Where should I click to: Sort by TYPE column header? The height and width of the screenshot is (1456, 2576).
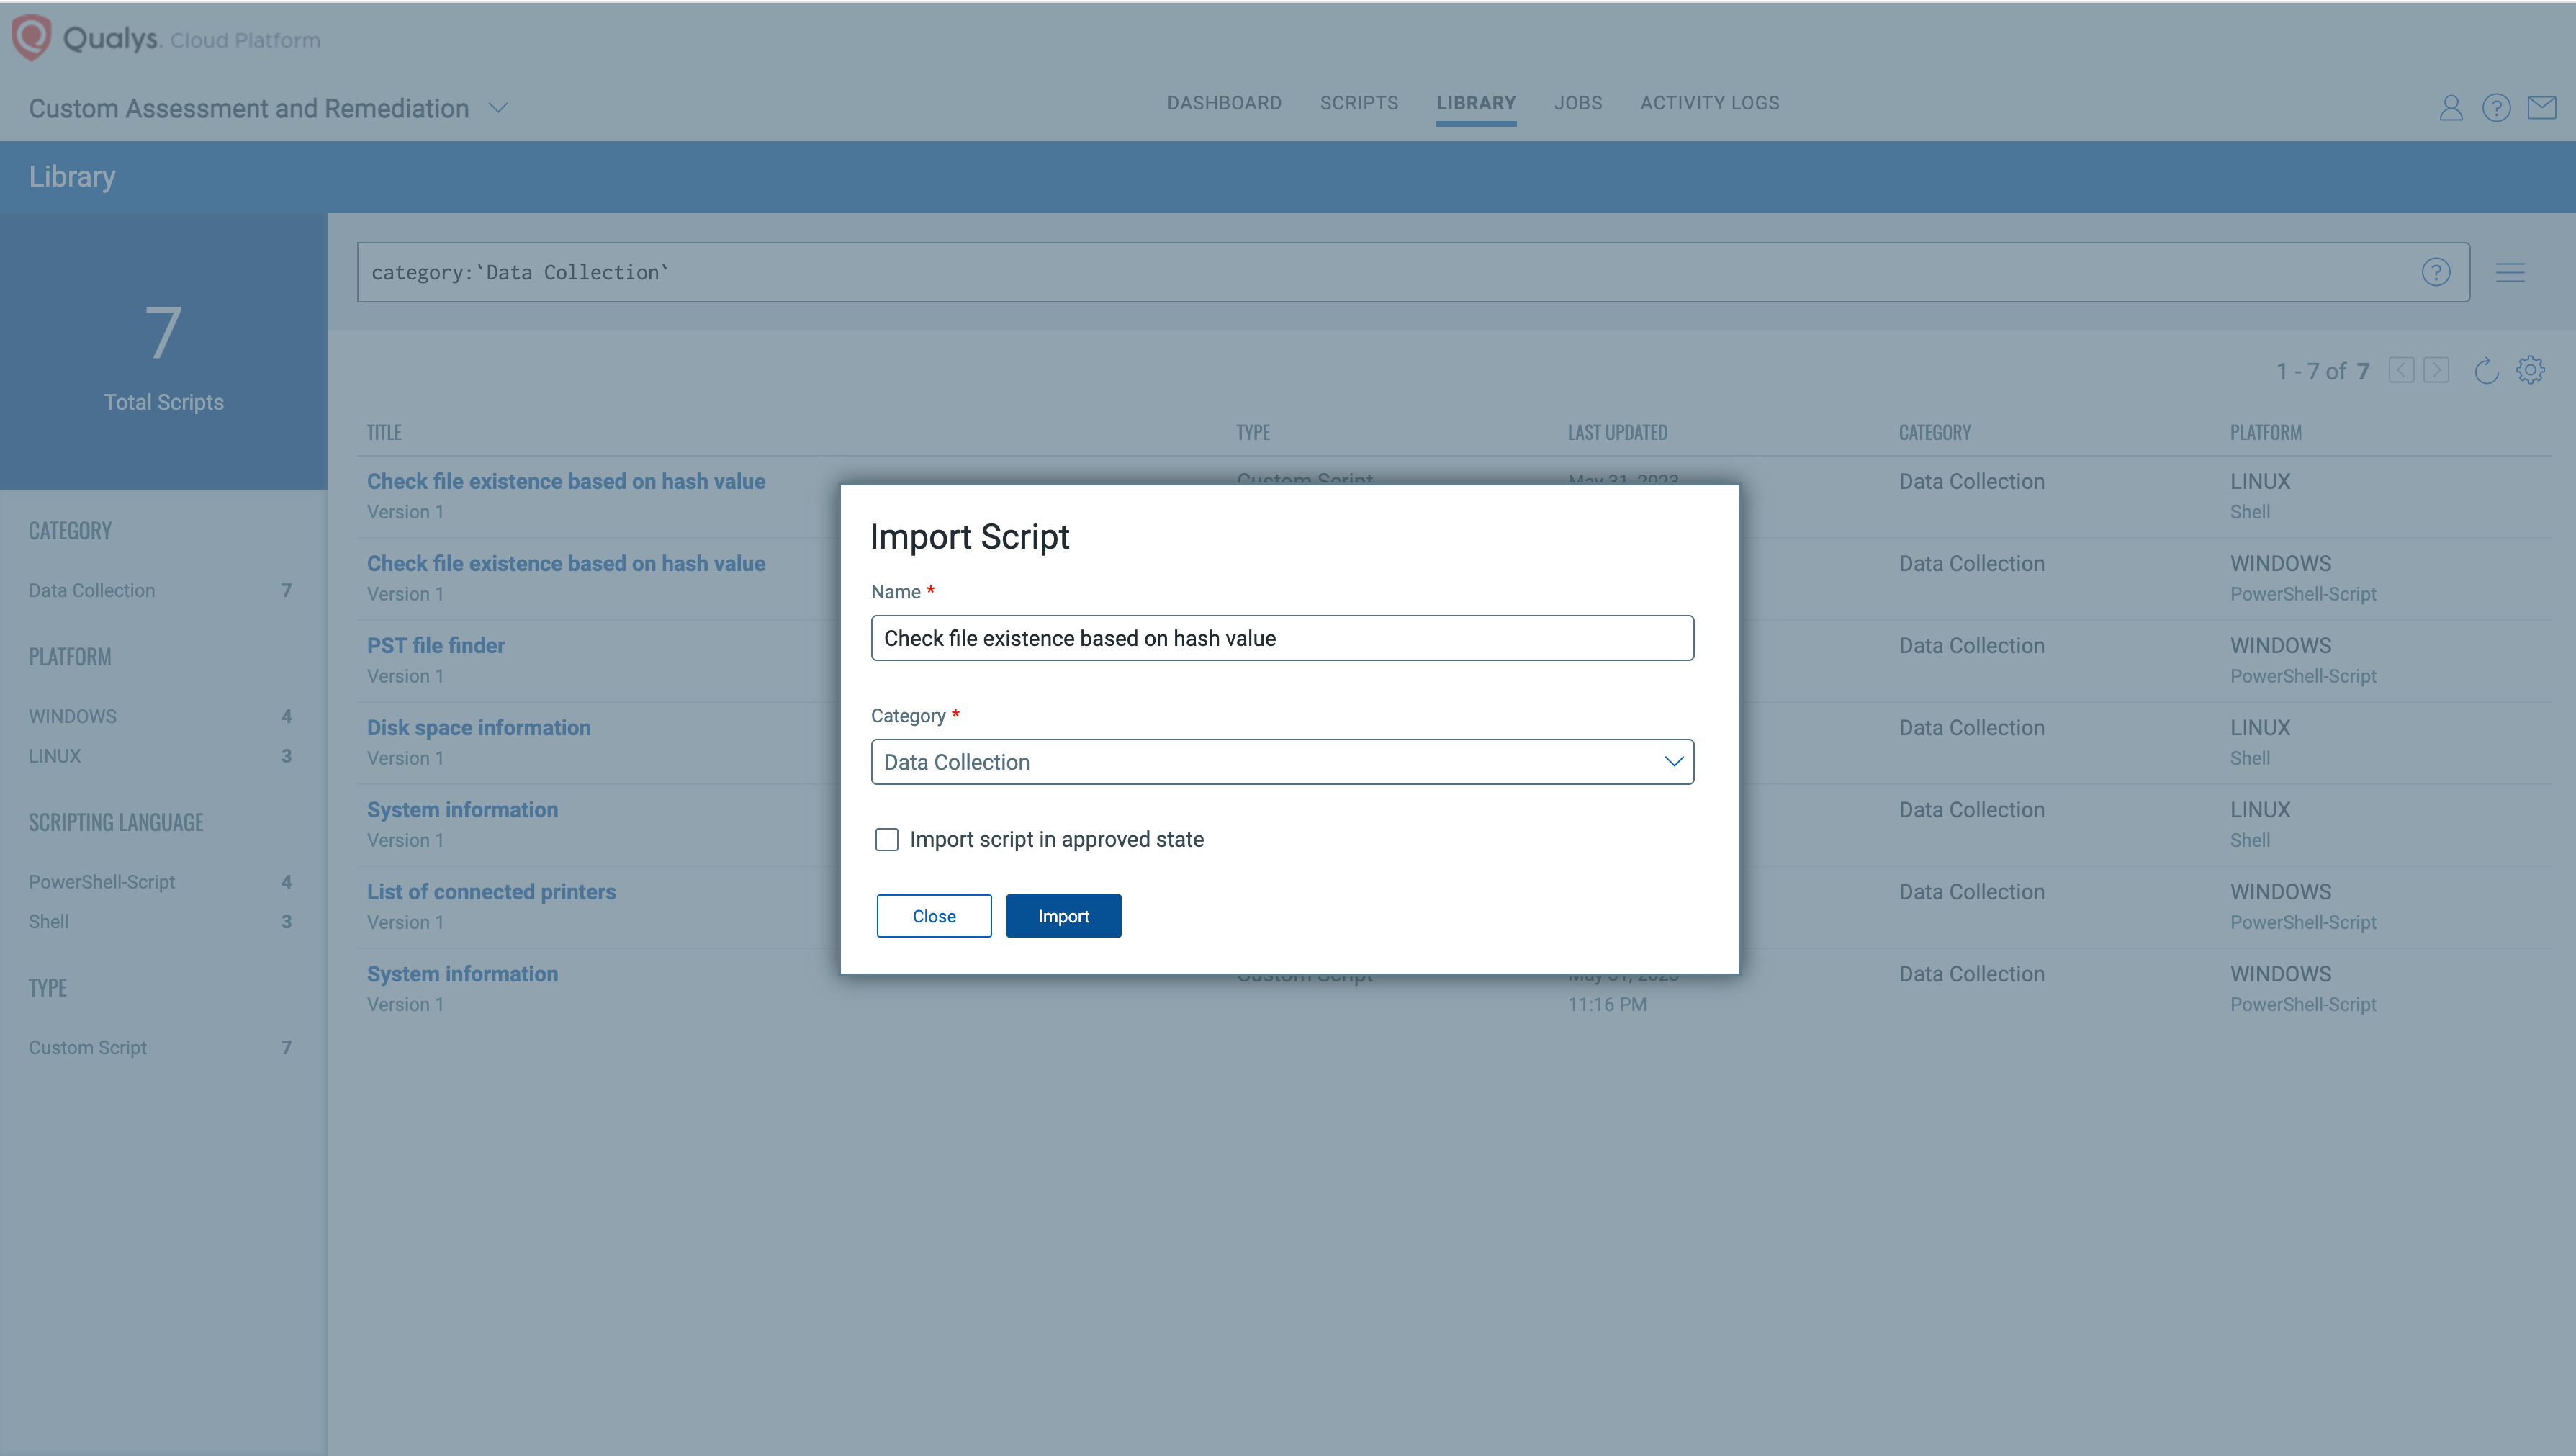1253,432
